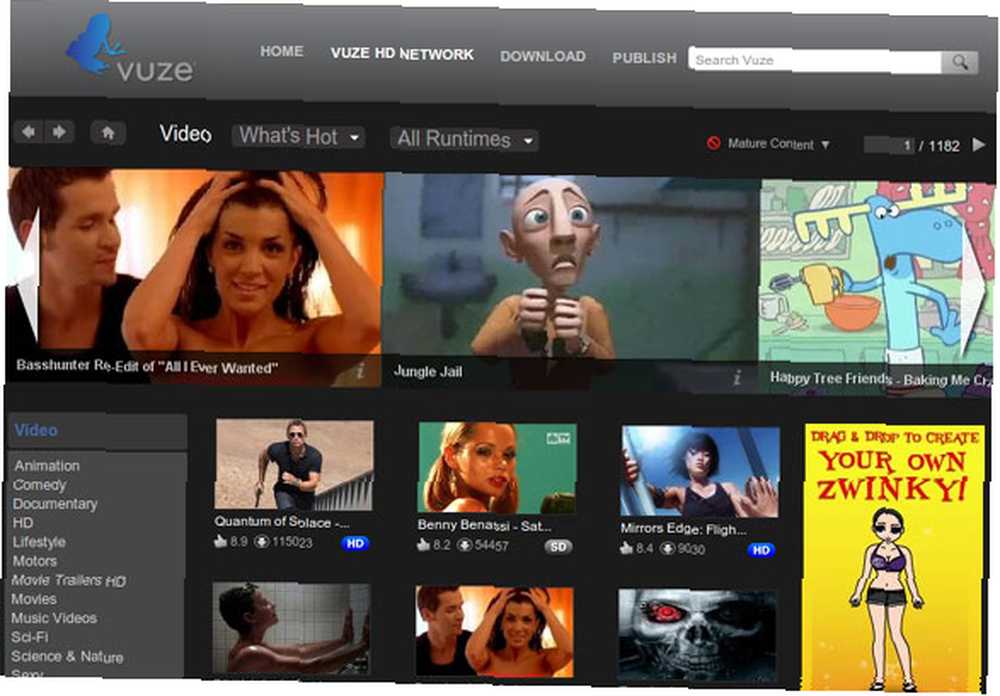Browse the Comedy category

[x=40, y=485]
